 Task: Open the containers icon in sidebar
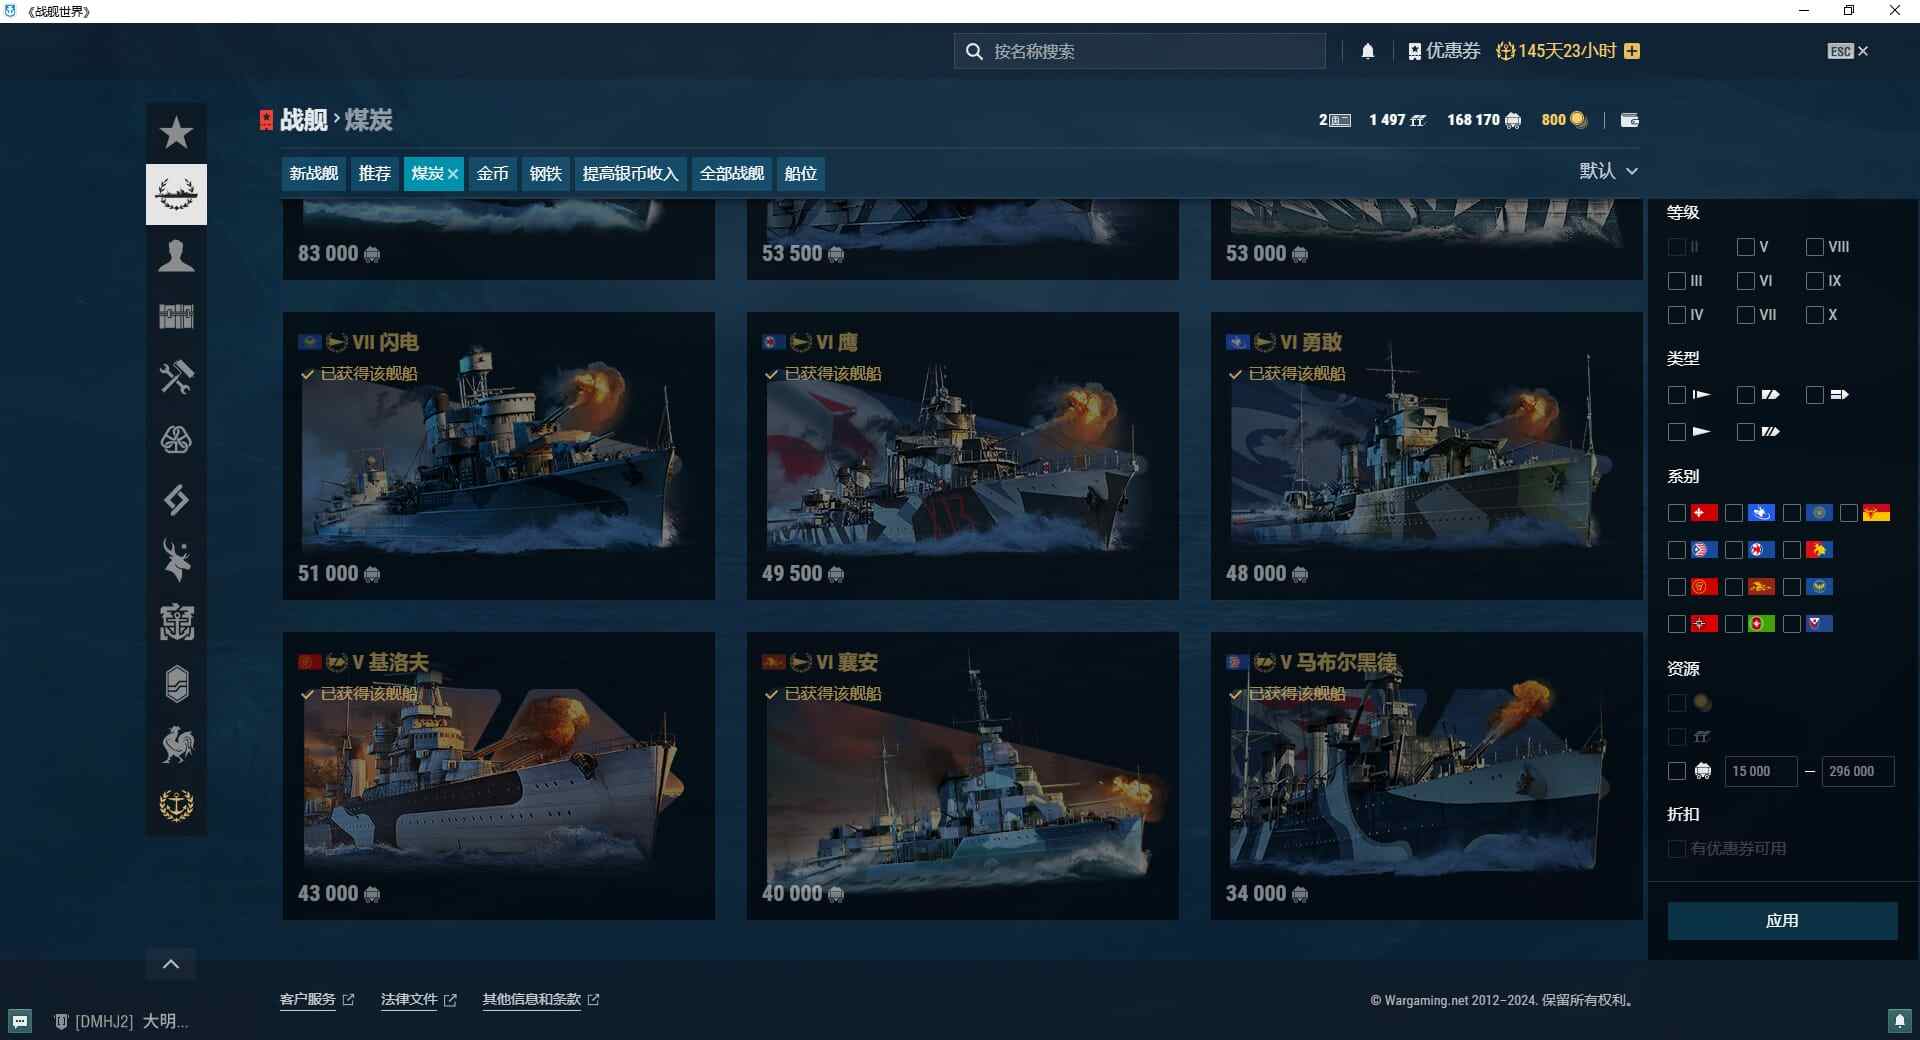pyautogui.click(x=176, y=317)
